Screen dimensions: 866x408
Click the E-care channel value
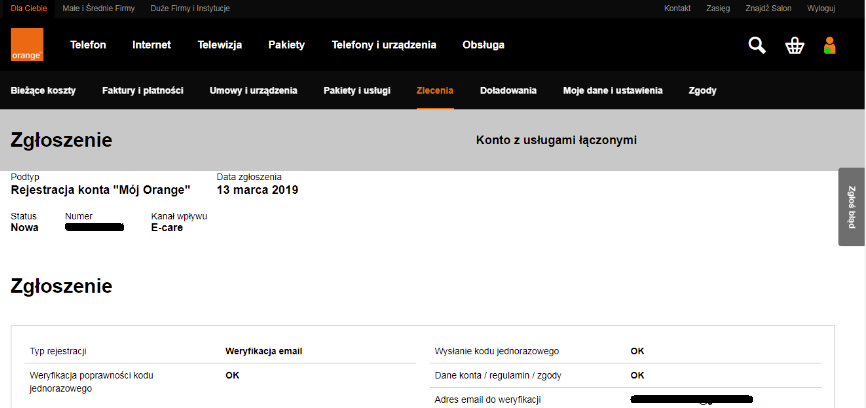(x=167, y=227)
